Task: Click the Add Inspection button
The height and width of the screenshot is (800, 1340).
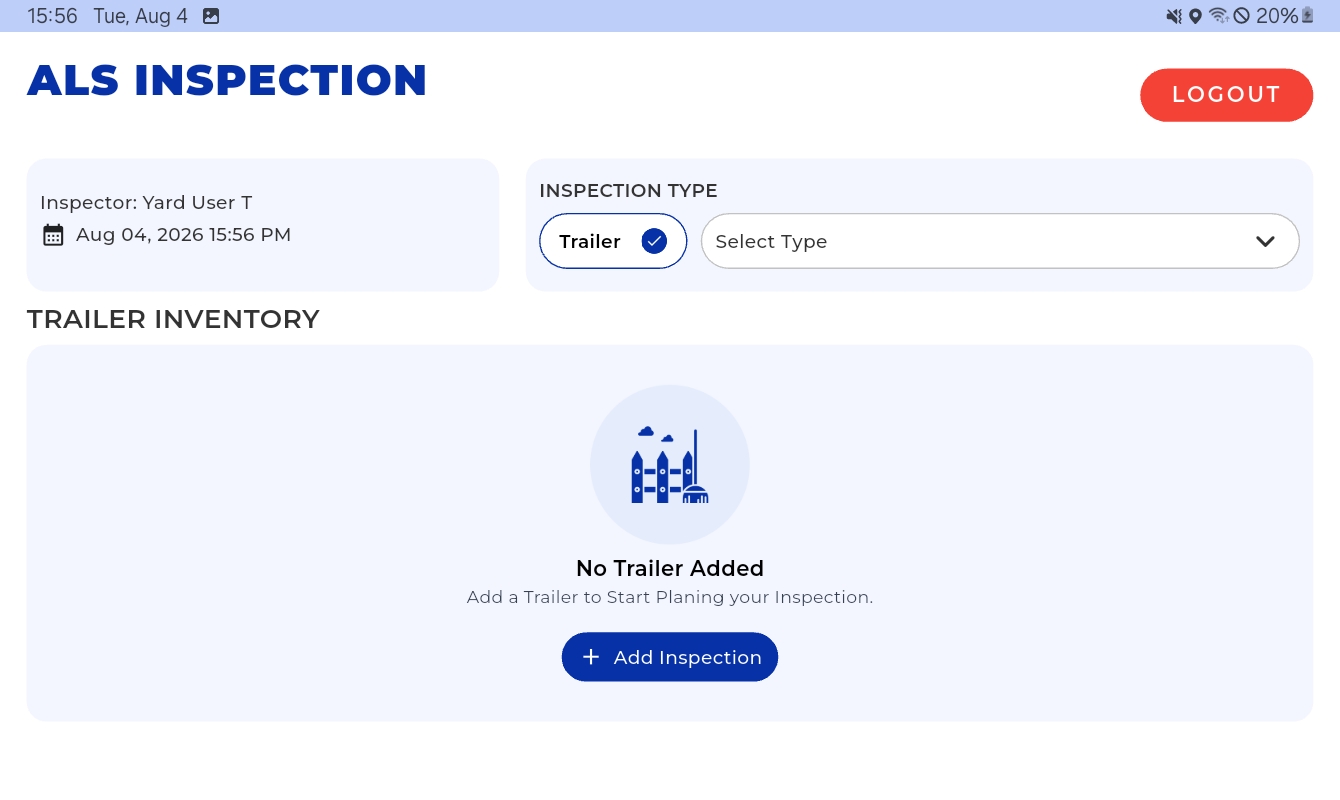Action: [x=670, y=657]
